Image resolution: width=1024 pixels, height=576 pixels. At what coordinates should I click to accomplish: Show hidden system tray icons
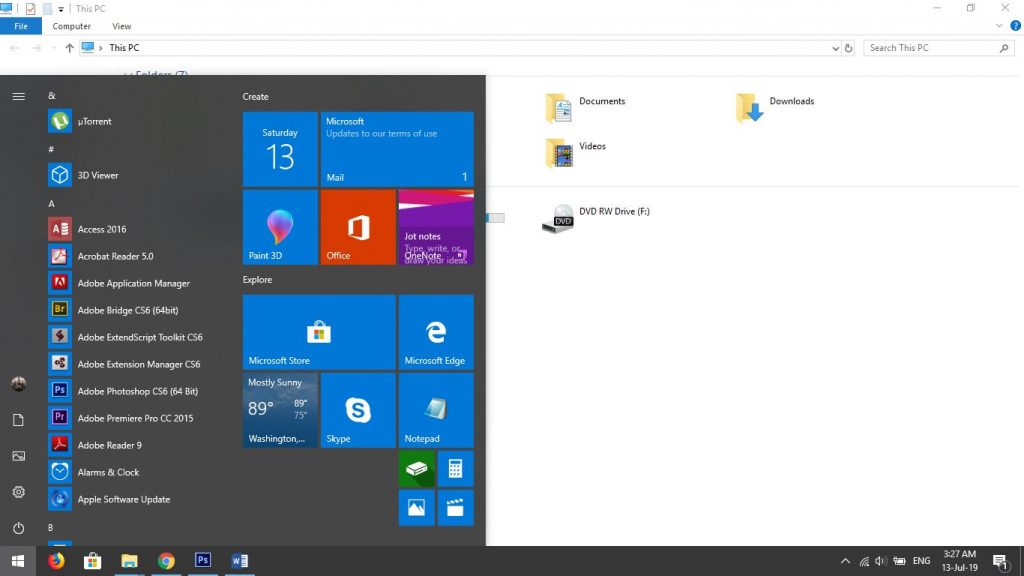pos(845,561)
